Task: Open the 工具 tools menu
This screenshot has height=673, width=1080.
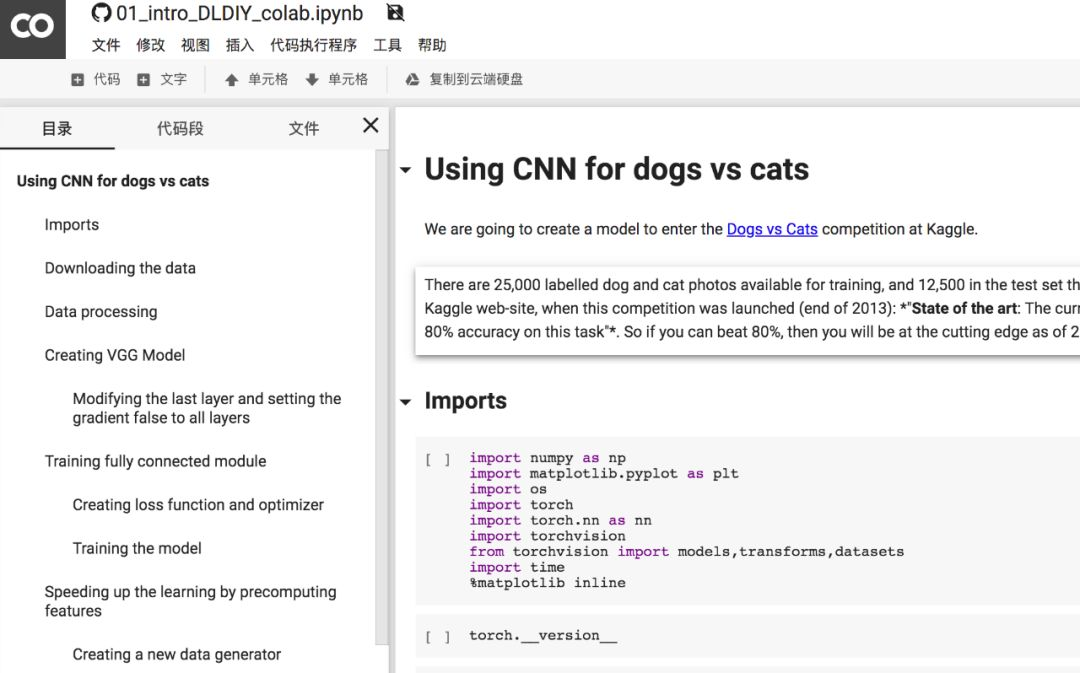Action: pyautogui.click(x=387, y=45)
